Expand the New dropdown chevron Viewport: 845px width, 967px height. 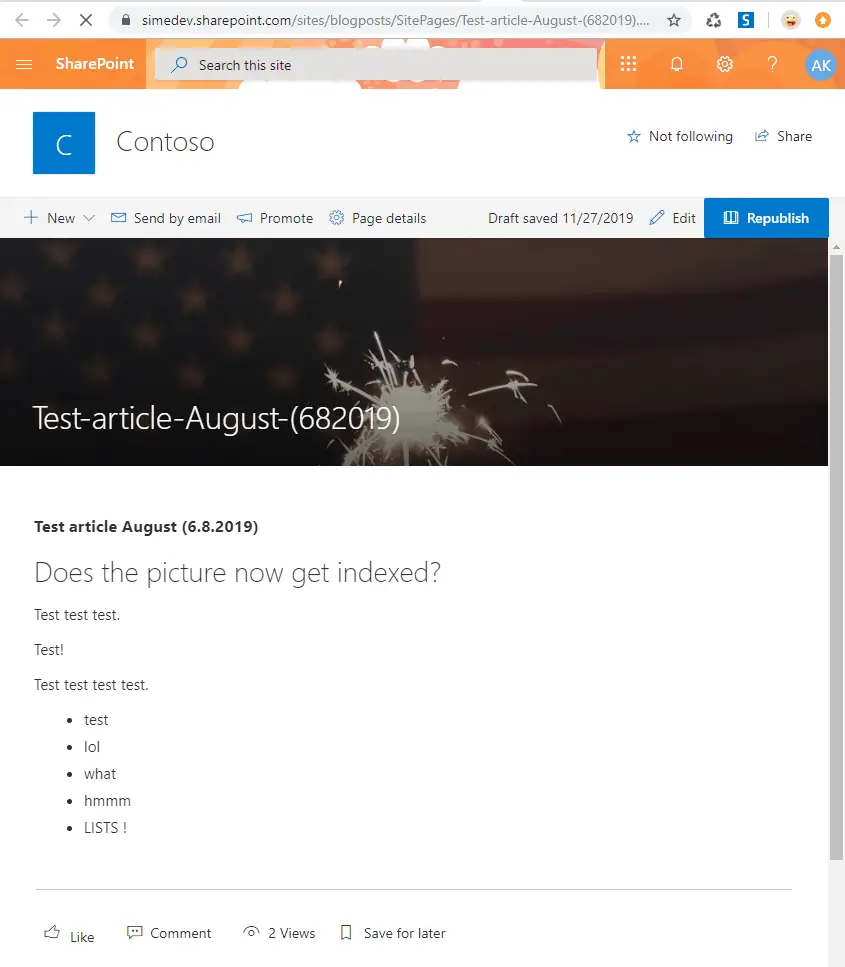pyautogui.click(x=89, y=218)
